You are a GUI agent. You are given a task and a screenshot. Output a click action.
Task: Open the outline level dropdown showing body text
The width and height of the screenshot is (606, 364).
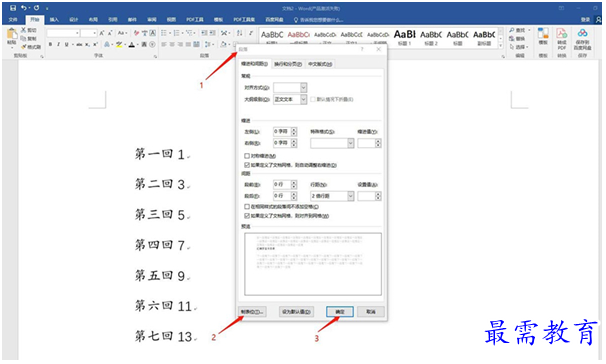303,100
